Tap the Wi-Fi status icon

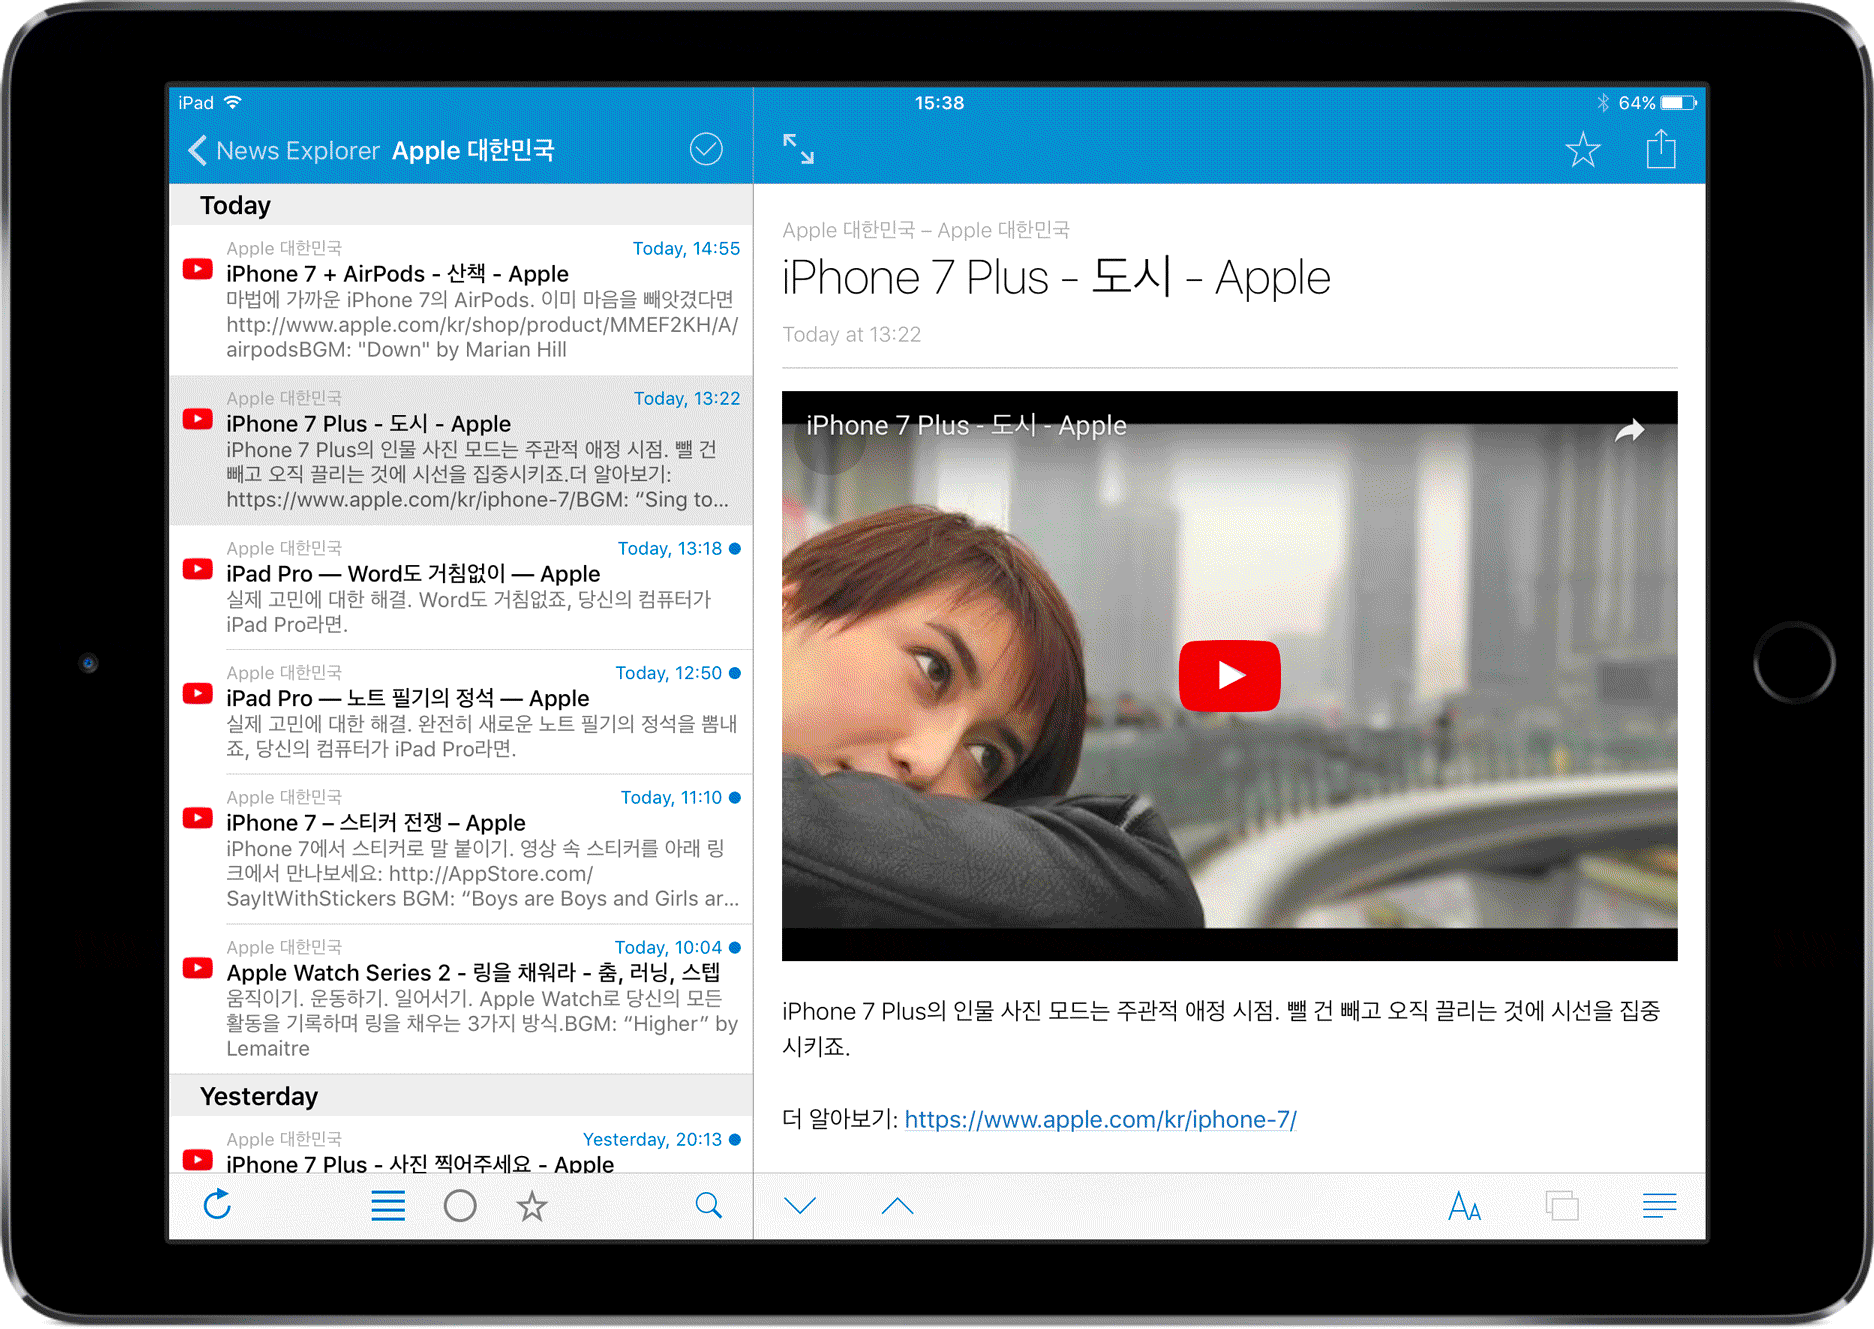[233, 102]
